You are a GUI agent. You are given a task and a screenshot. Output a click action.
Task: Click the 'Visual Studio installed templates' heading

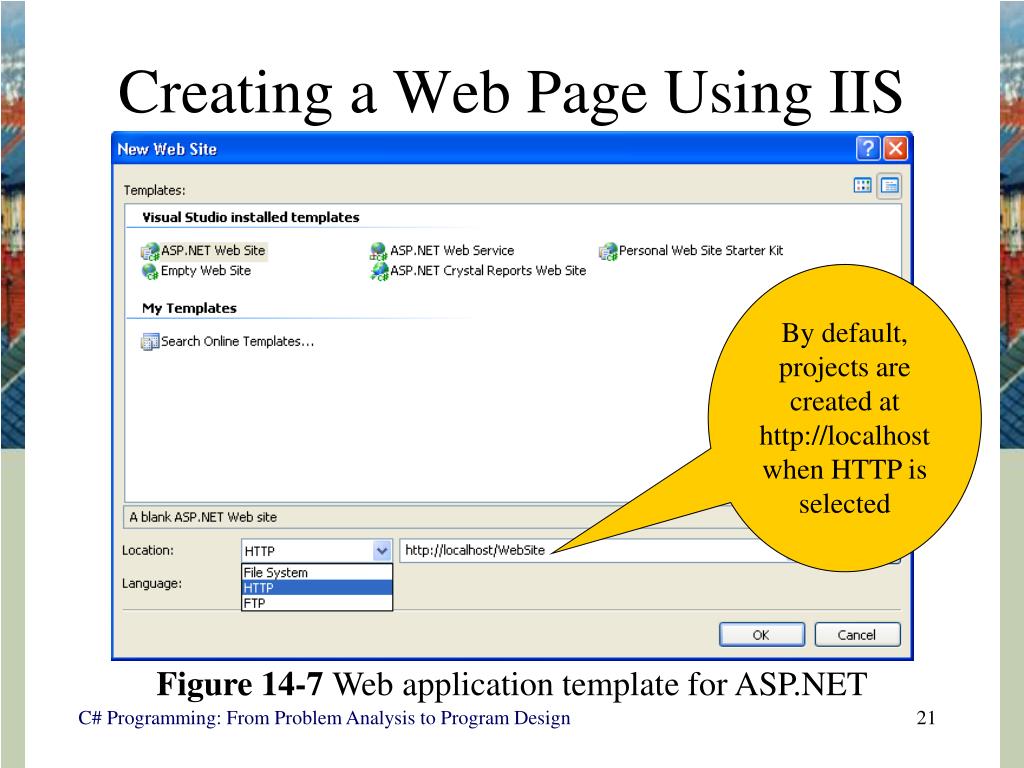click(x=251, y=217)
